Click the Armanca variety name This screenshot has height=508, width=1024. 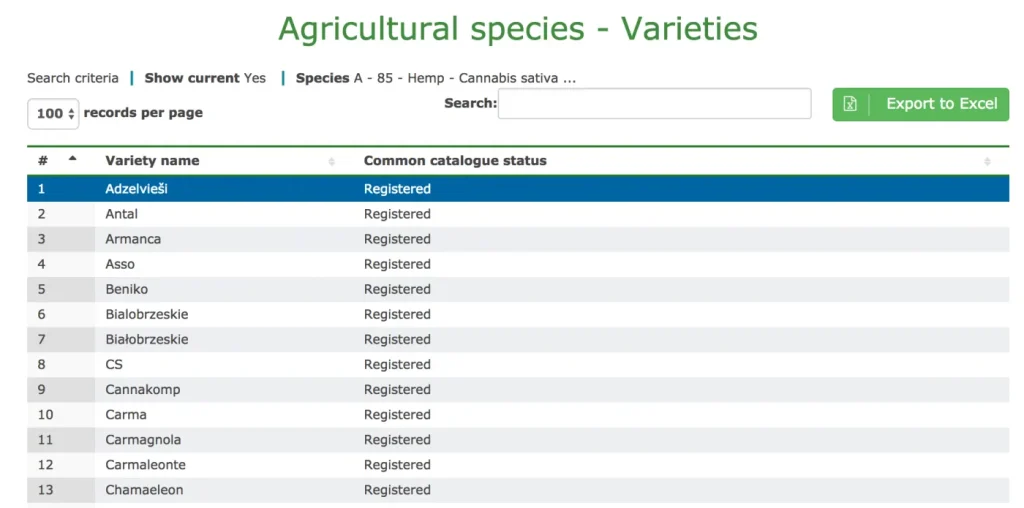point(133,239)
